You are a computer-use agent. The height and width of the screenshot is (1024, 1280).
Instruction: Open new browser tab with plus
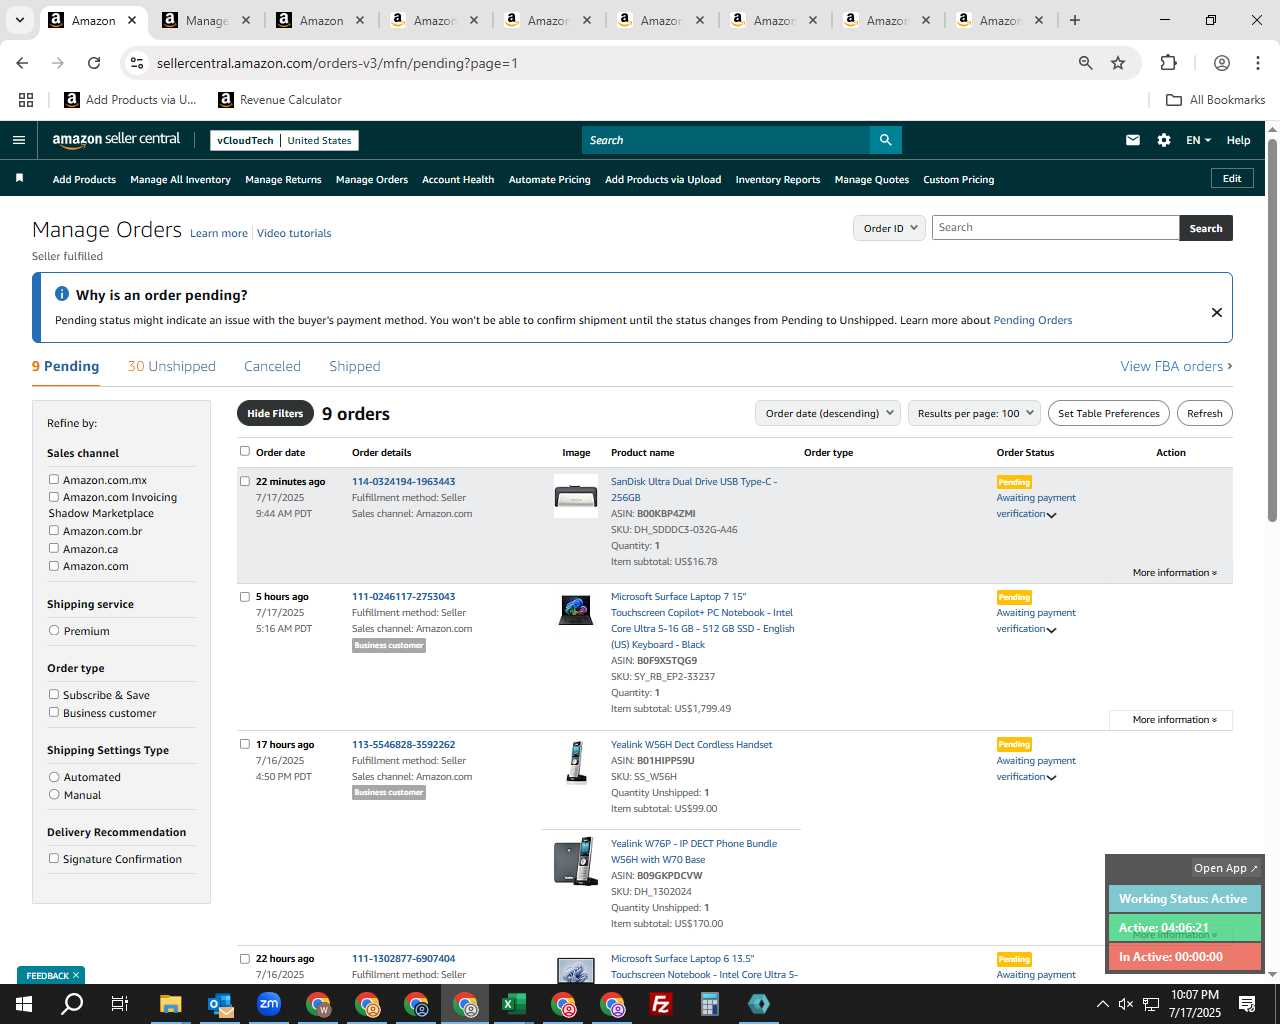1075,20
